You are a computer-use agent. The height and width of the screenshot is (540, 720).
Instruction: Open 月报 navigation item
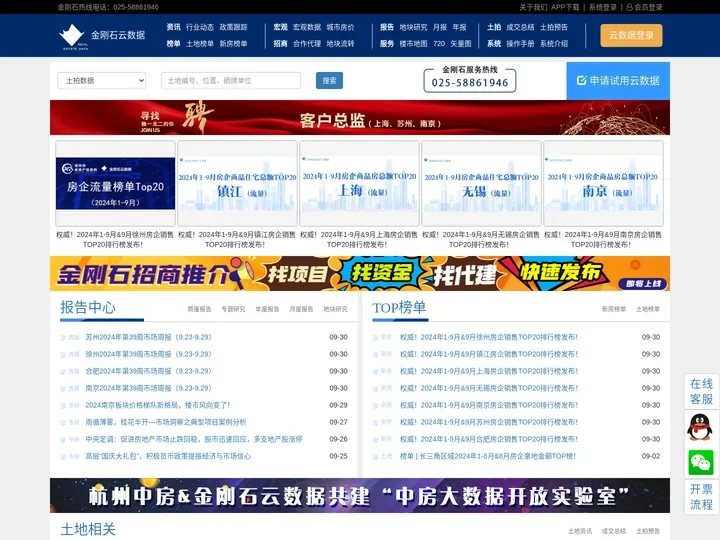[439, 27]
